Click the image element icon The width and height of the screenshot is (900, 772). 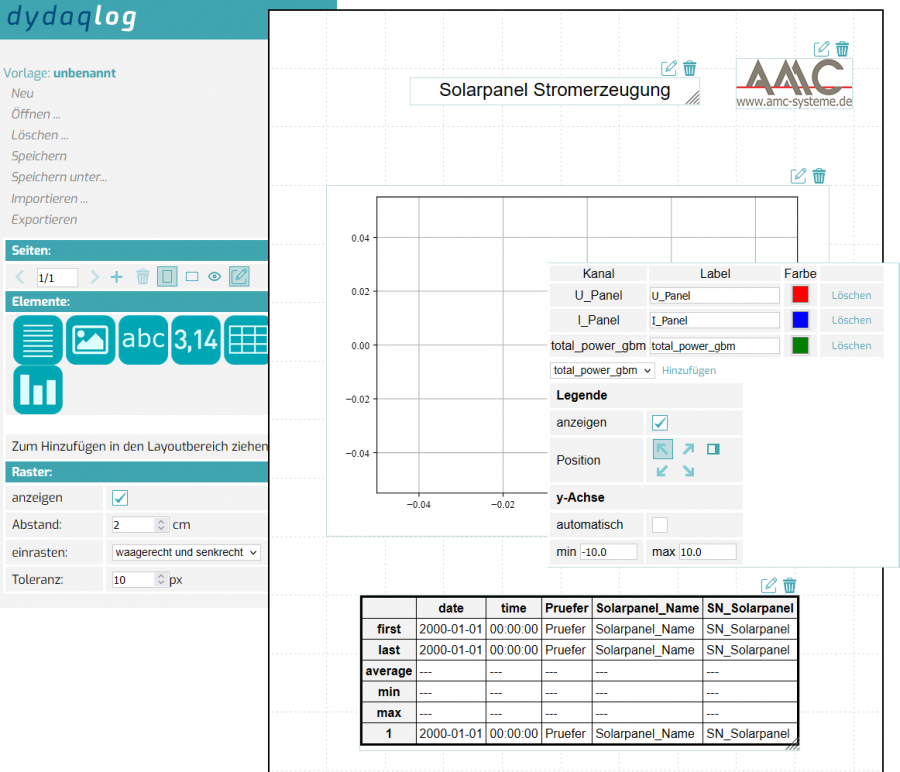pos(91,339)
